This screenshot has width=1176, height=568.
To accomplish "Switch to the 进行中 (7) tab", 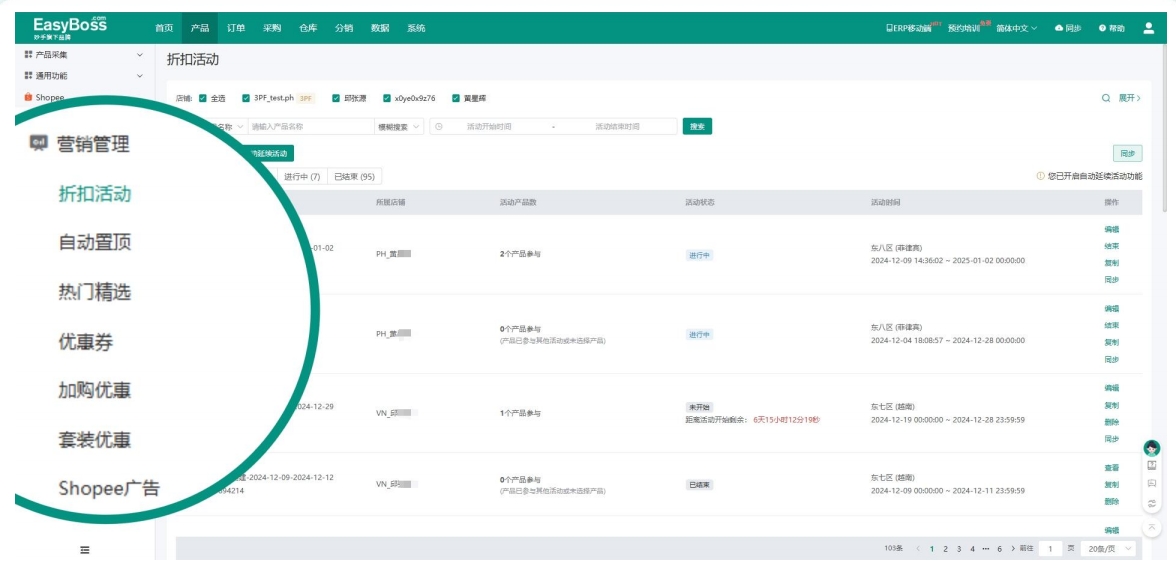I will pos(302,176).
